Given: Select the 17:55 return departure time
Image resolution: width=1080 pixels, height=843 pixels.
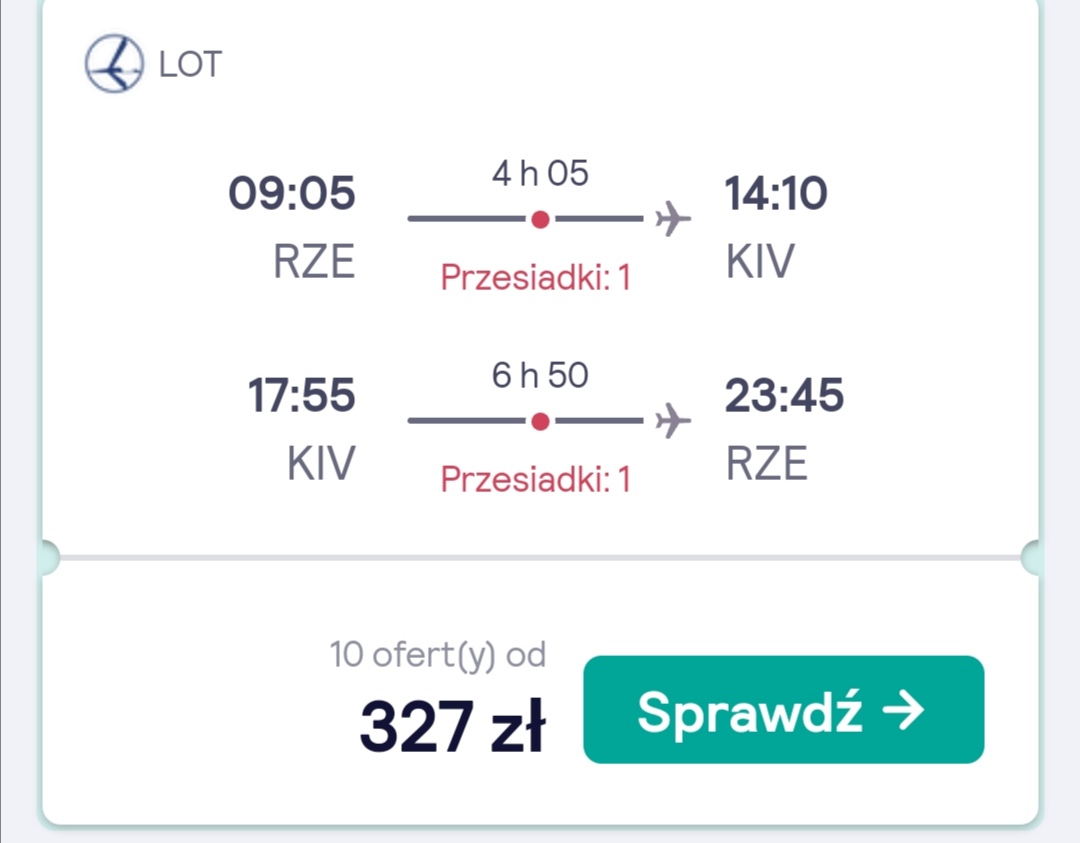Looking at the screenshot, I should click(302, 395).
